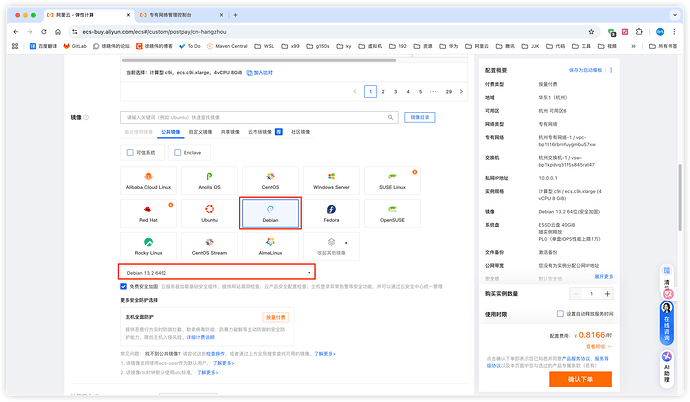The image size is (690, 402).
Task: Choose the Rocky Linux image tile
Action: pos(148,245)
